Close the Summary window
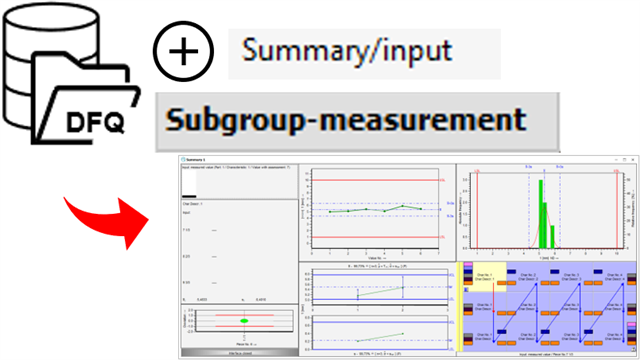 (x=633, y=160)
